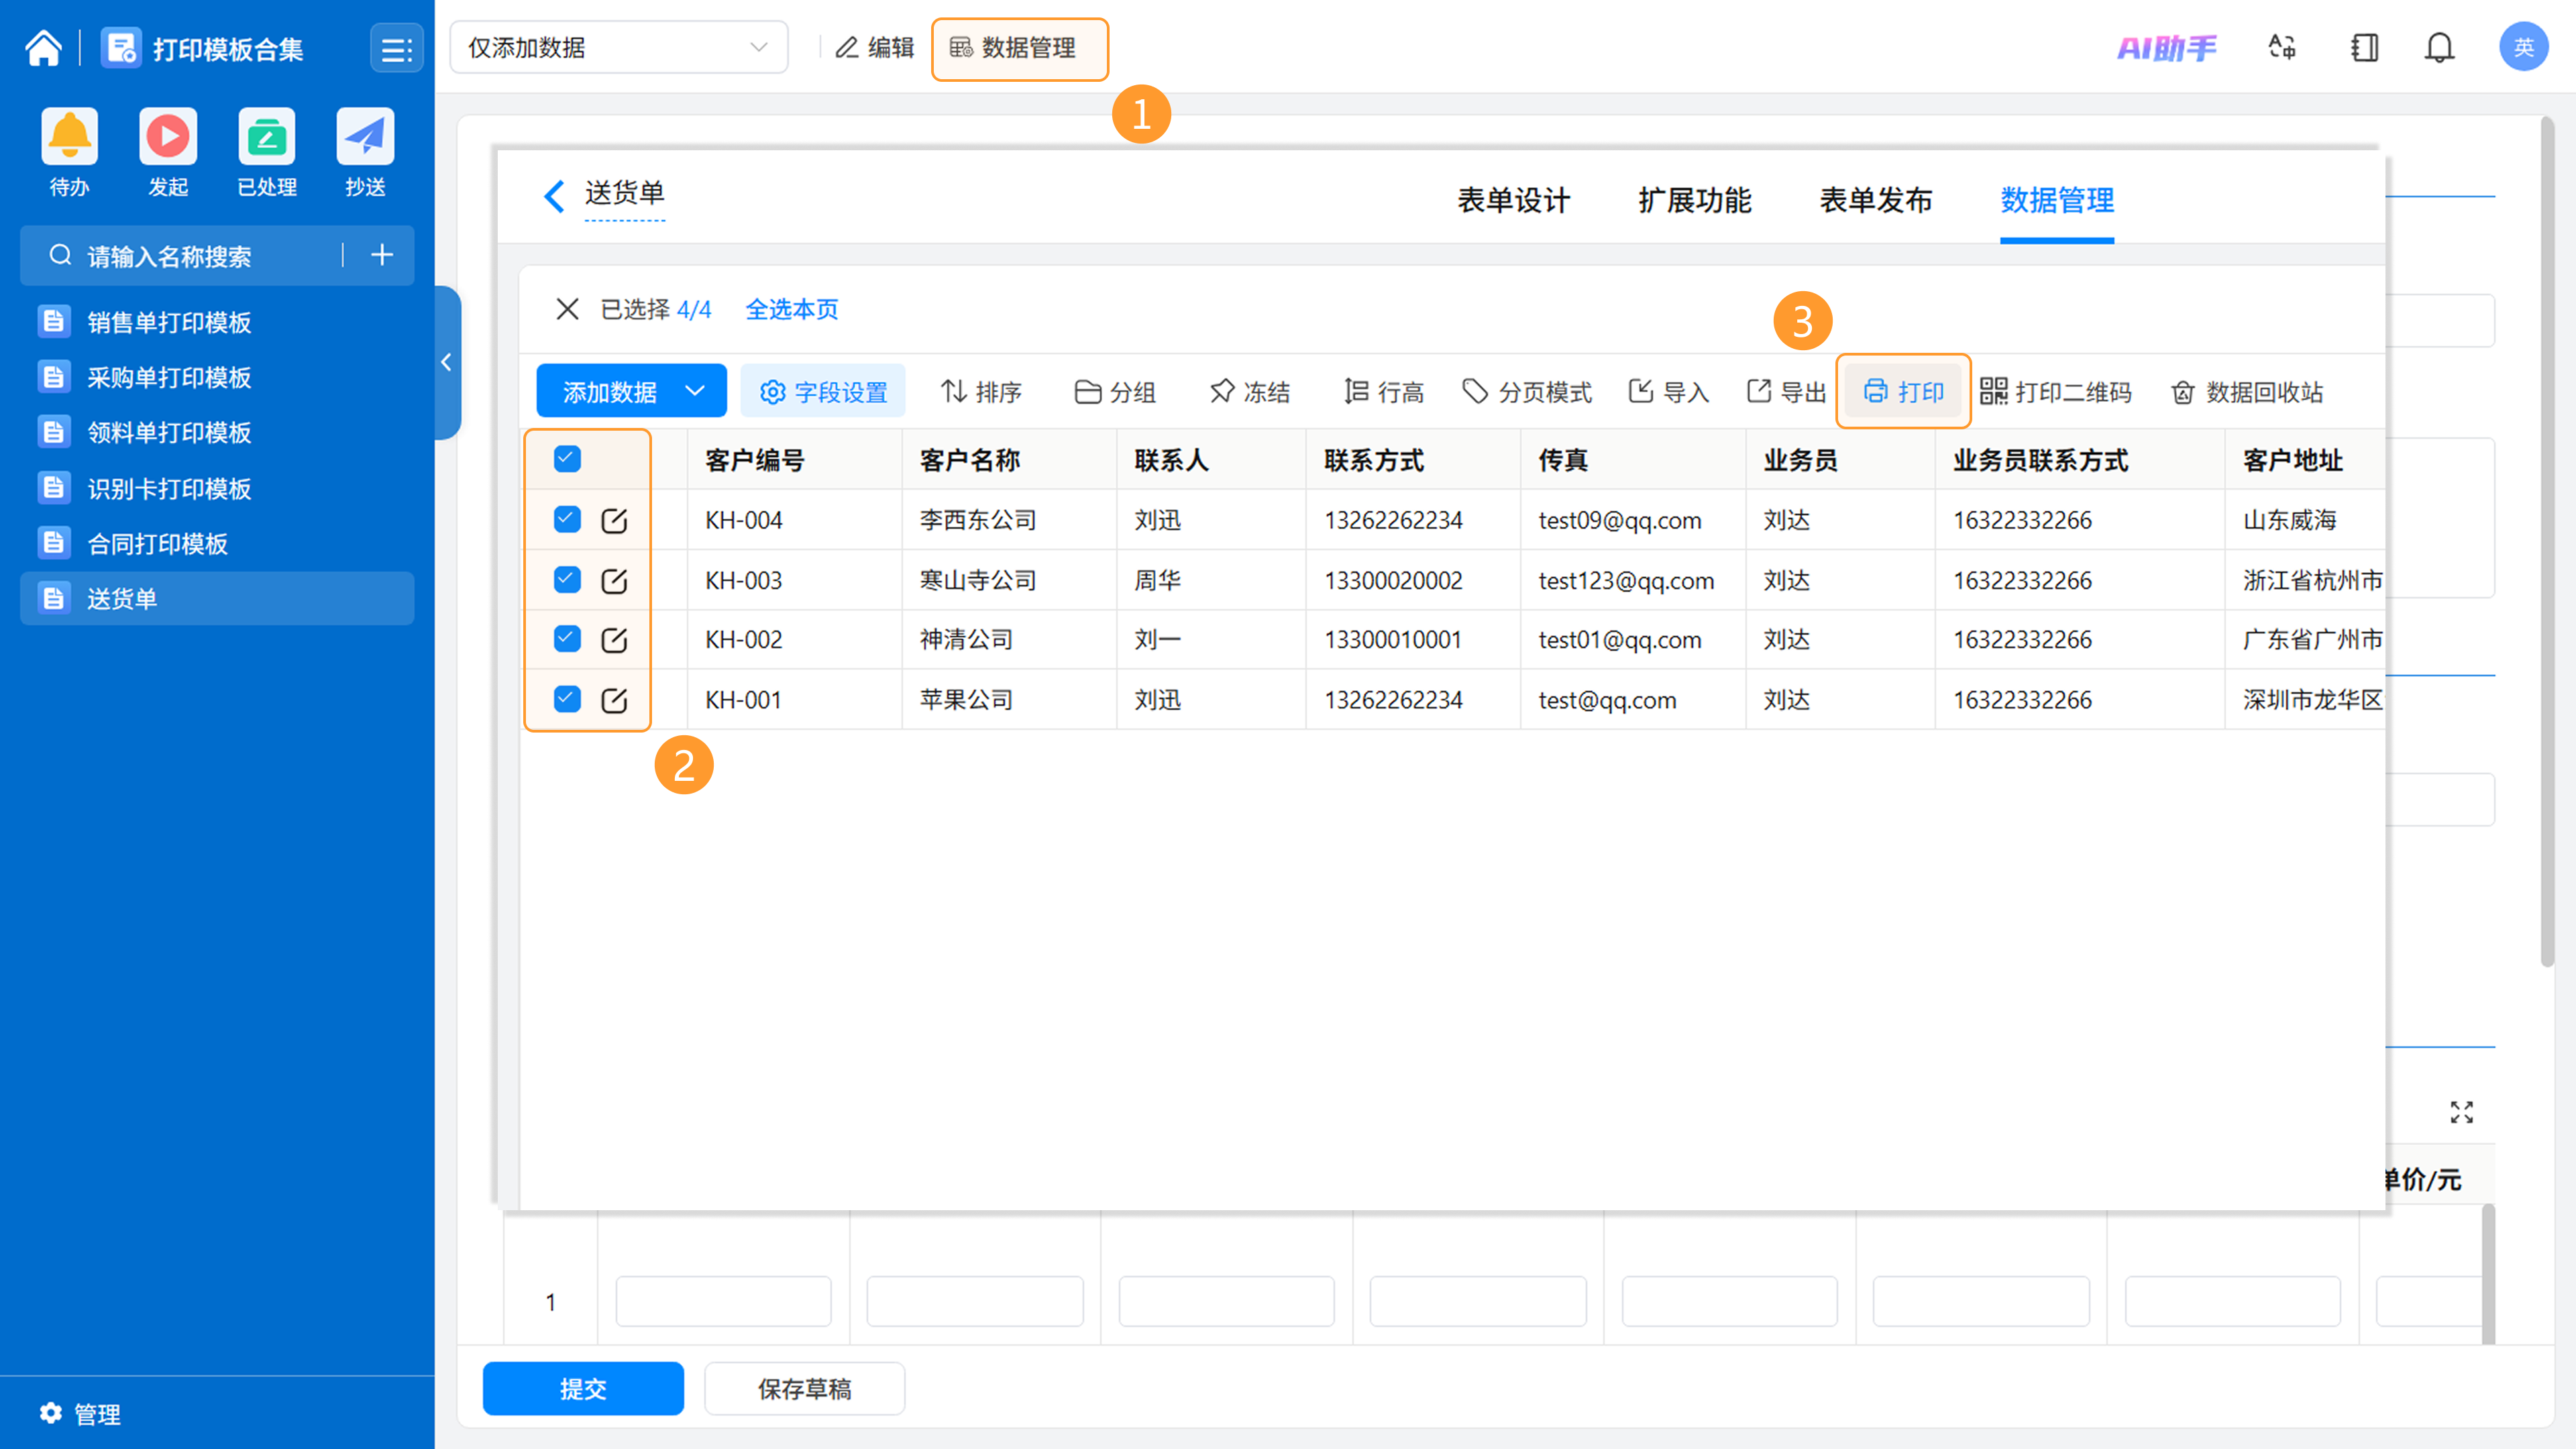Image resolution: width=2576 pixels, height=1449 pixels.
Task: Open 采购单打印模板 in sidebar
Action: (x=217, y=377)
